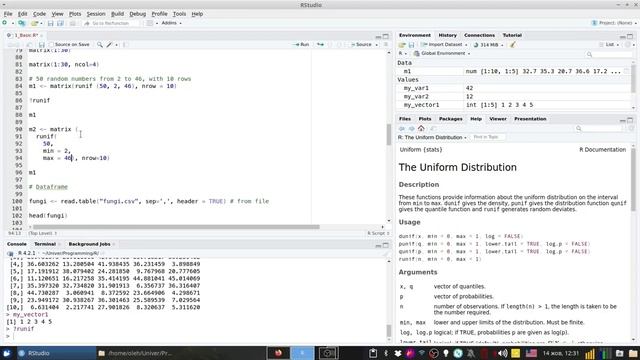Click the code tools magic wand

[109, 44]
